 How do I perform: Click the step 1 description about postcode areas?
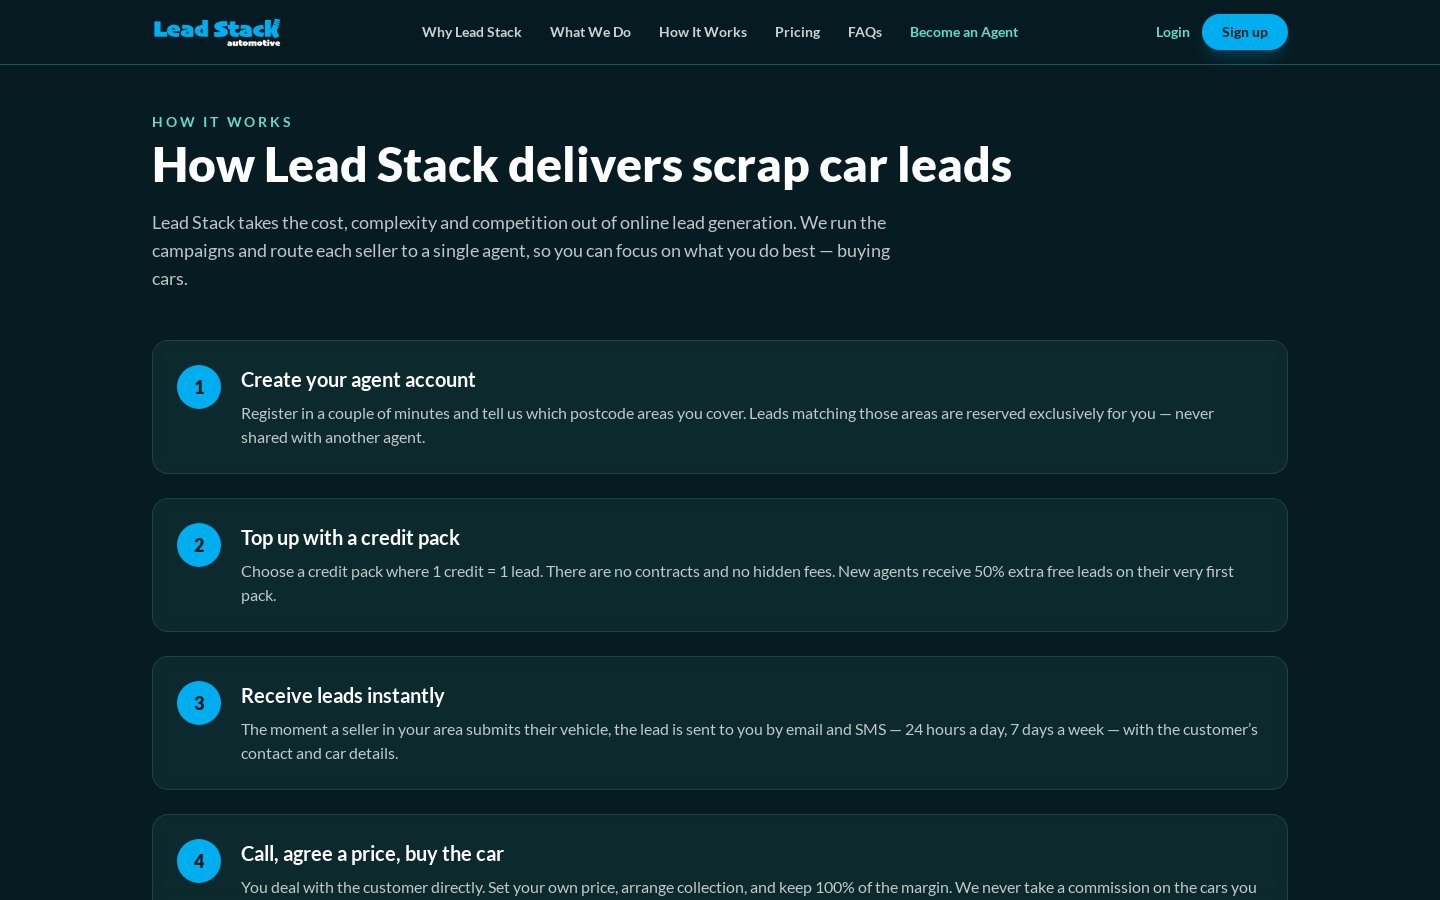727,425
